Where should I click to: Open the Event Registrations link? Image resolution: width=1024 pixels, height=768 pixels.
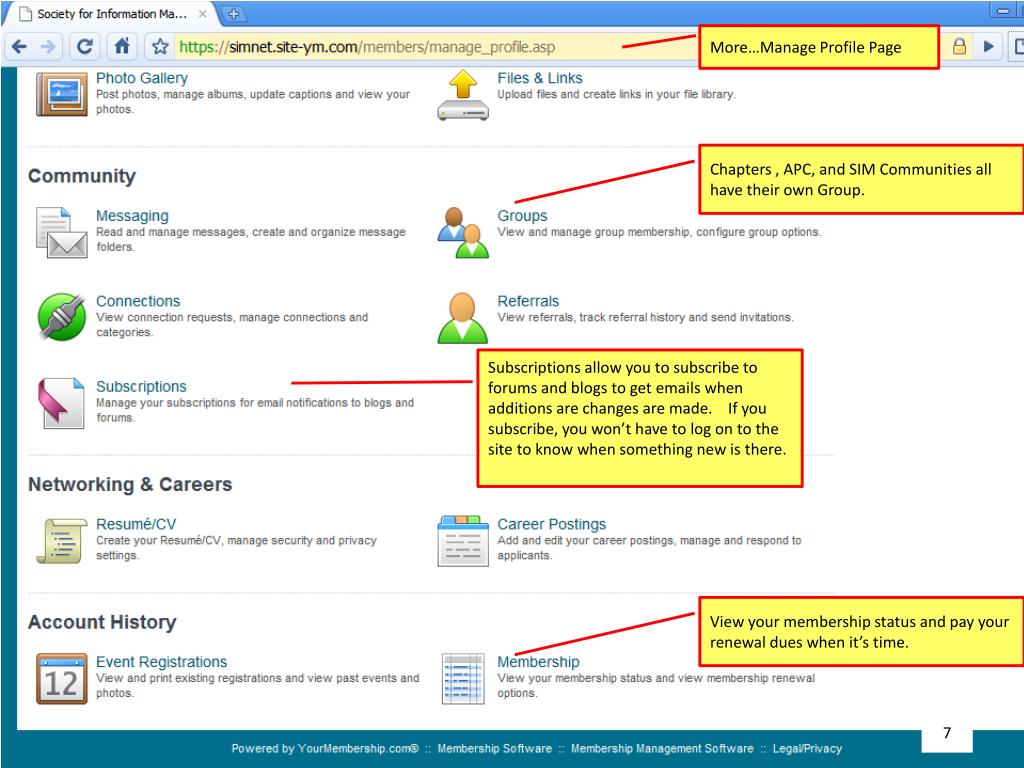click(161, 662)
